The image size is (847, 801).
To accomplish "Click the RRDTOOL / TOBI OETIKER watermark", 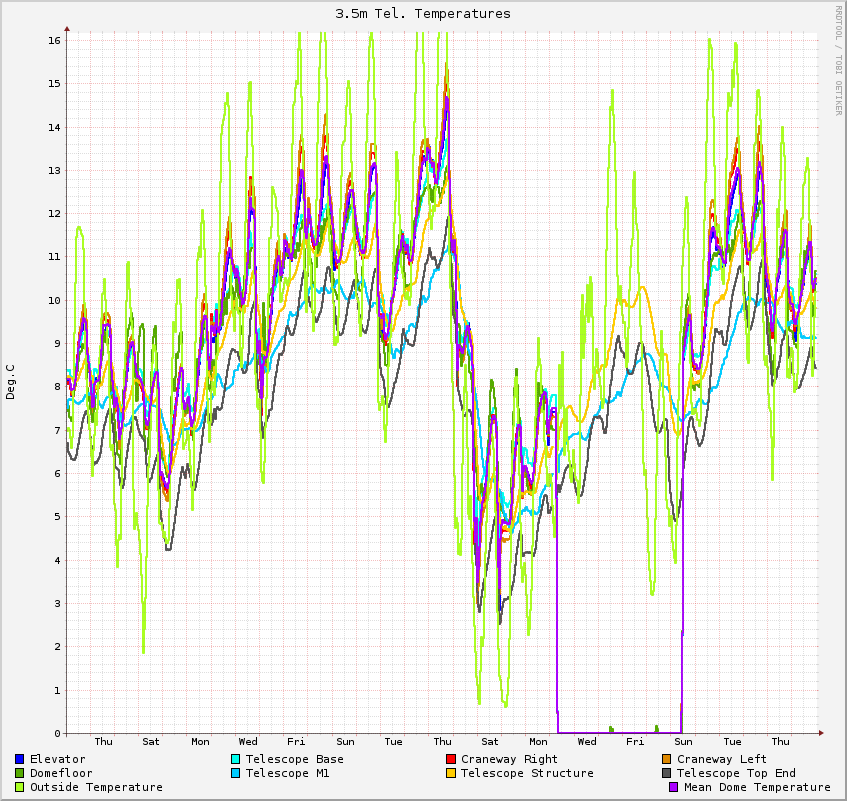I will (838, 59).
